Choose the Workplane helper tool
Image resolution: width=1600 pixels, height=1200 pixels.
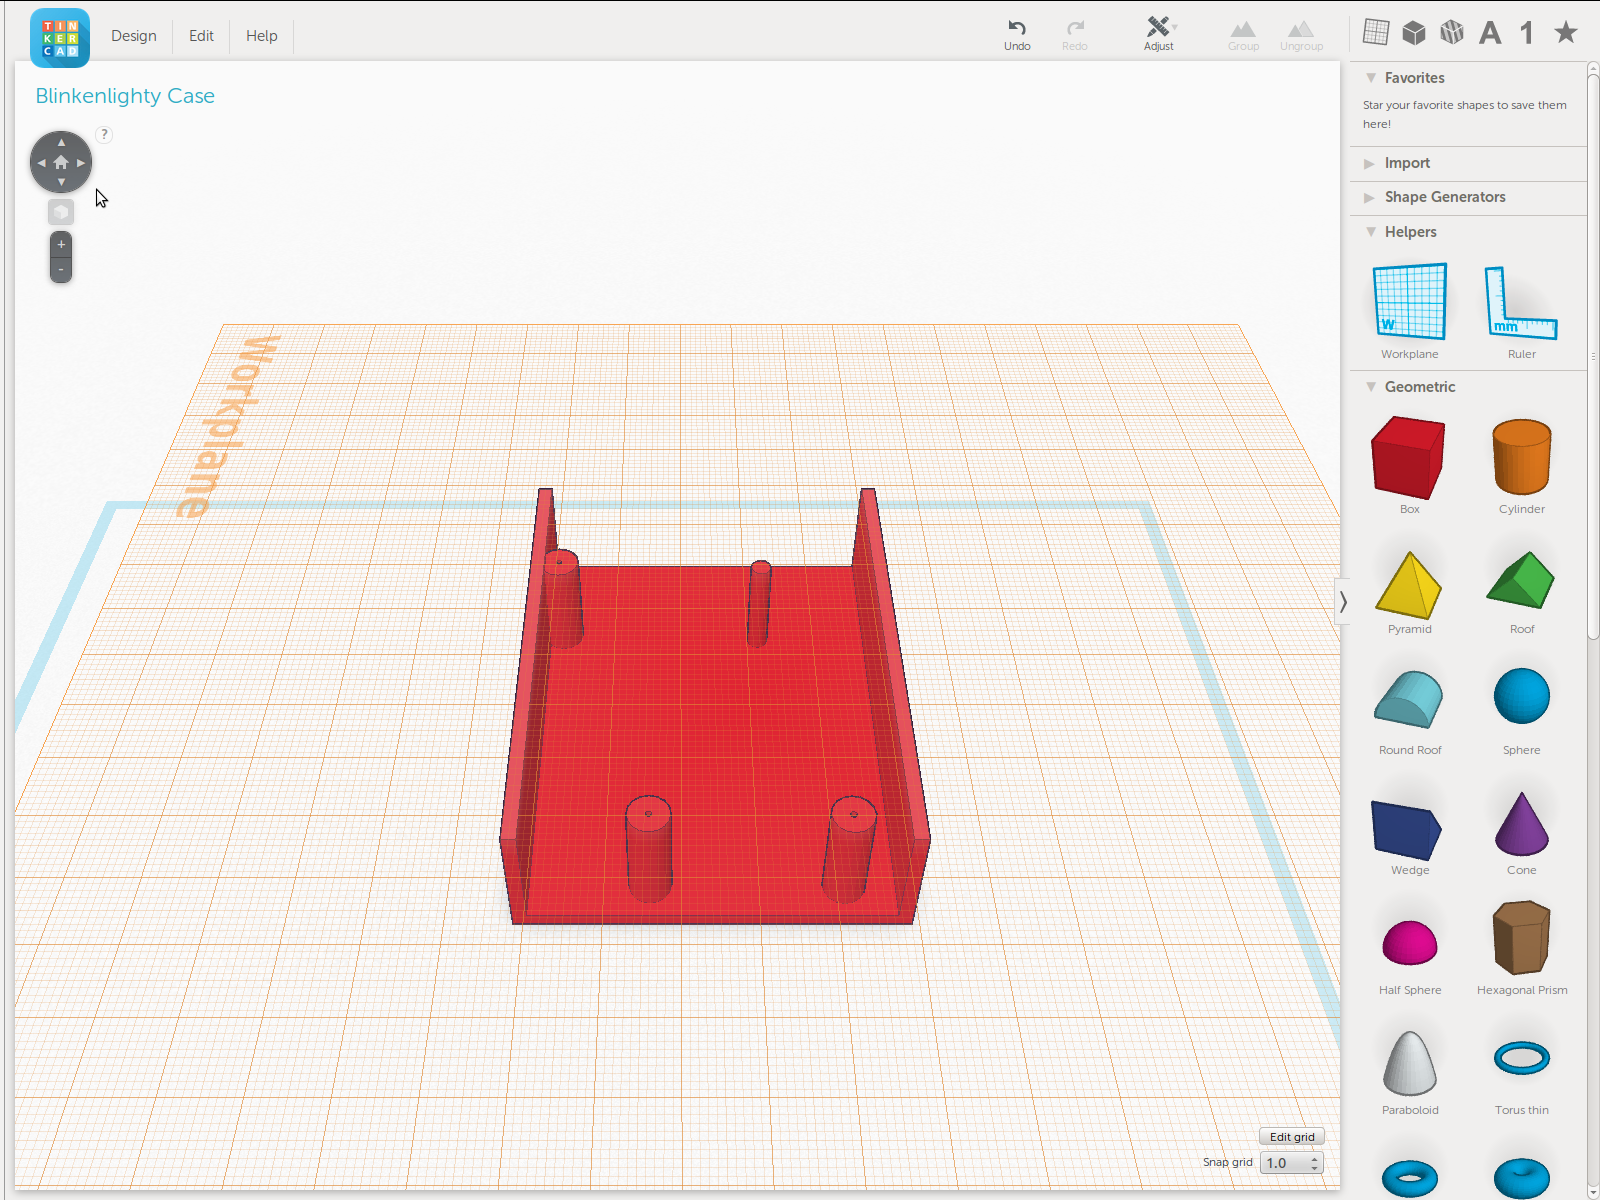pyautogui.click(x=1409, y=302)
